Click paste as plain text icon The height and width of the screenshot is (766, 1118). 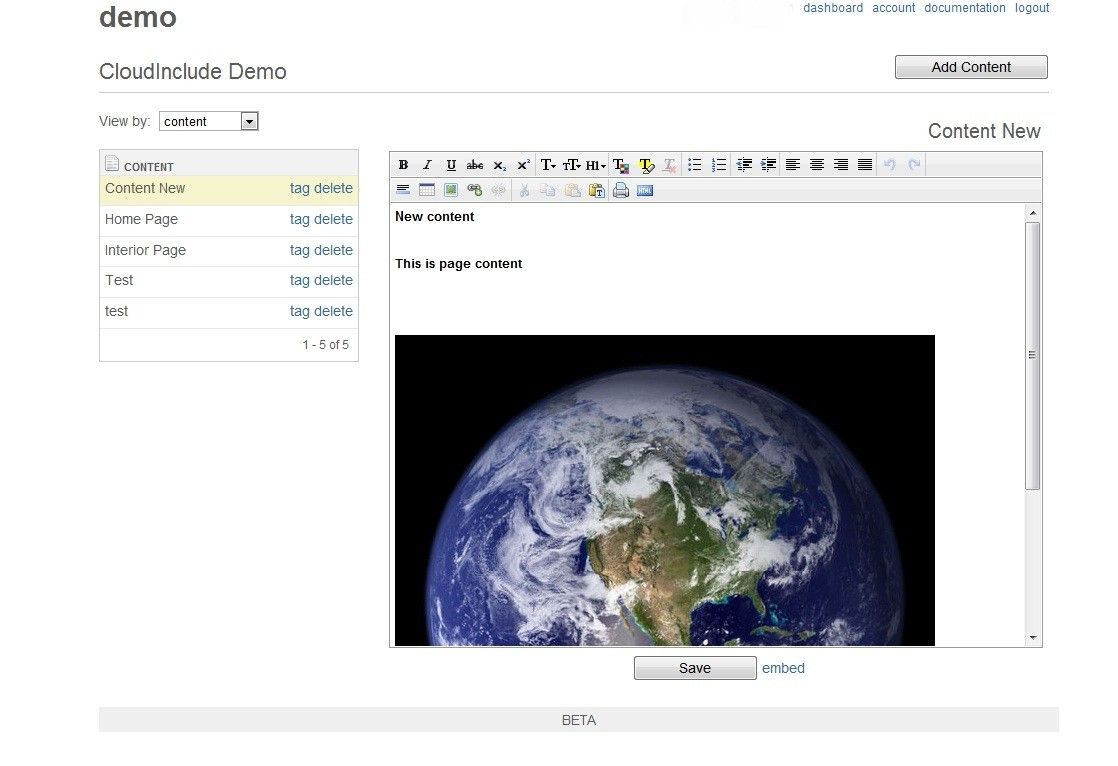click(x=597, y=190)
